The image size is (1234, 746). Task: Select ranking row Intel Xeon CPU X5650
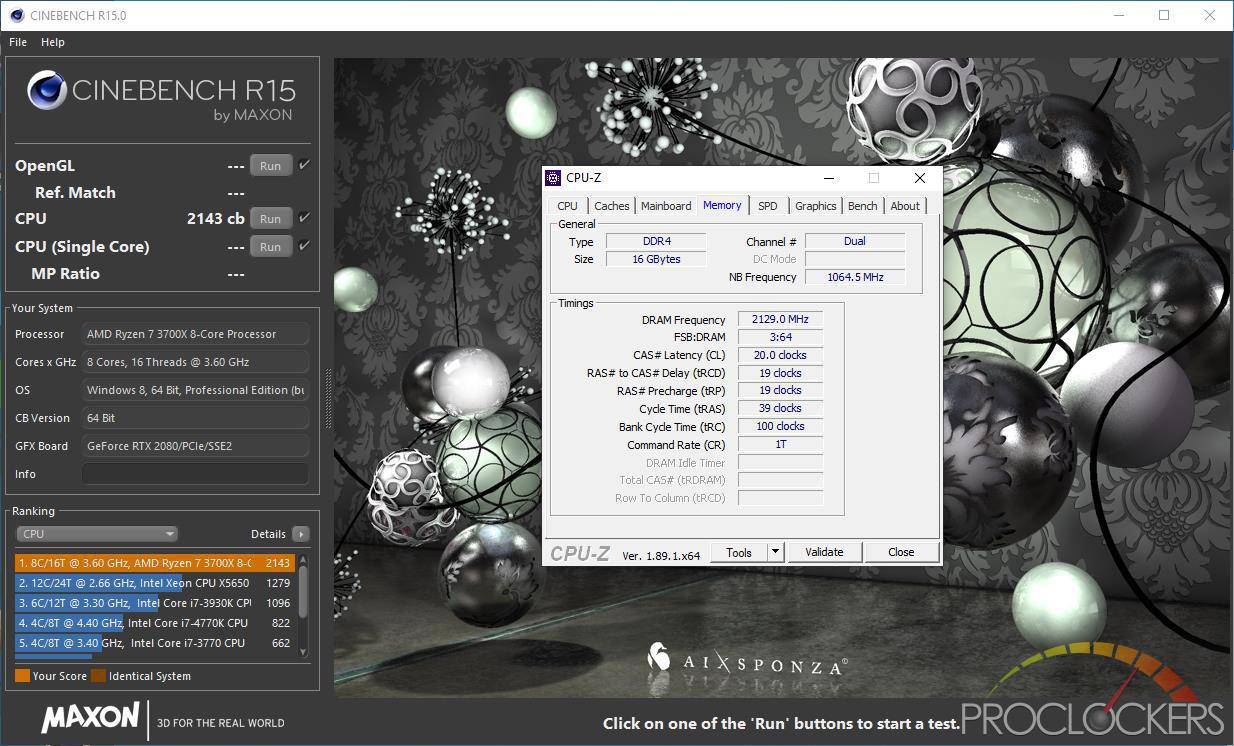[155, 583]
